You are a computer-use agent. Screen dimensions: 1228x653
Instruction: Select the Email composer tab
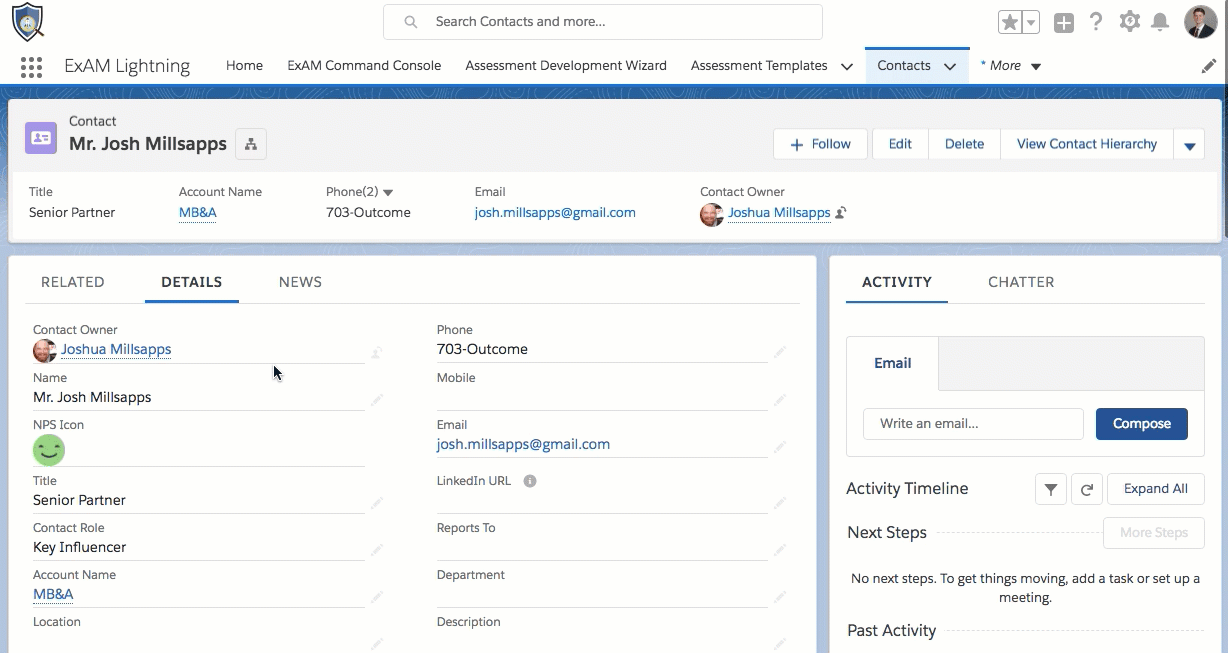893,363
